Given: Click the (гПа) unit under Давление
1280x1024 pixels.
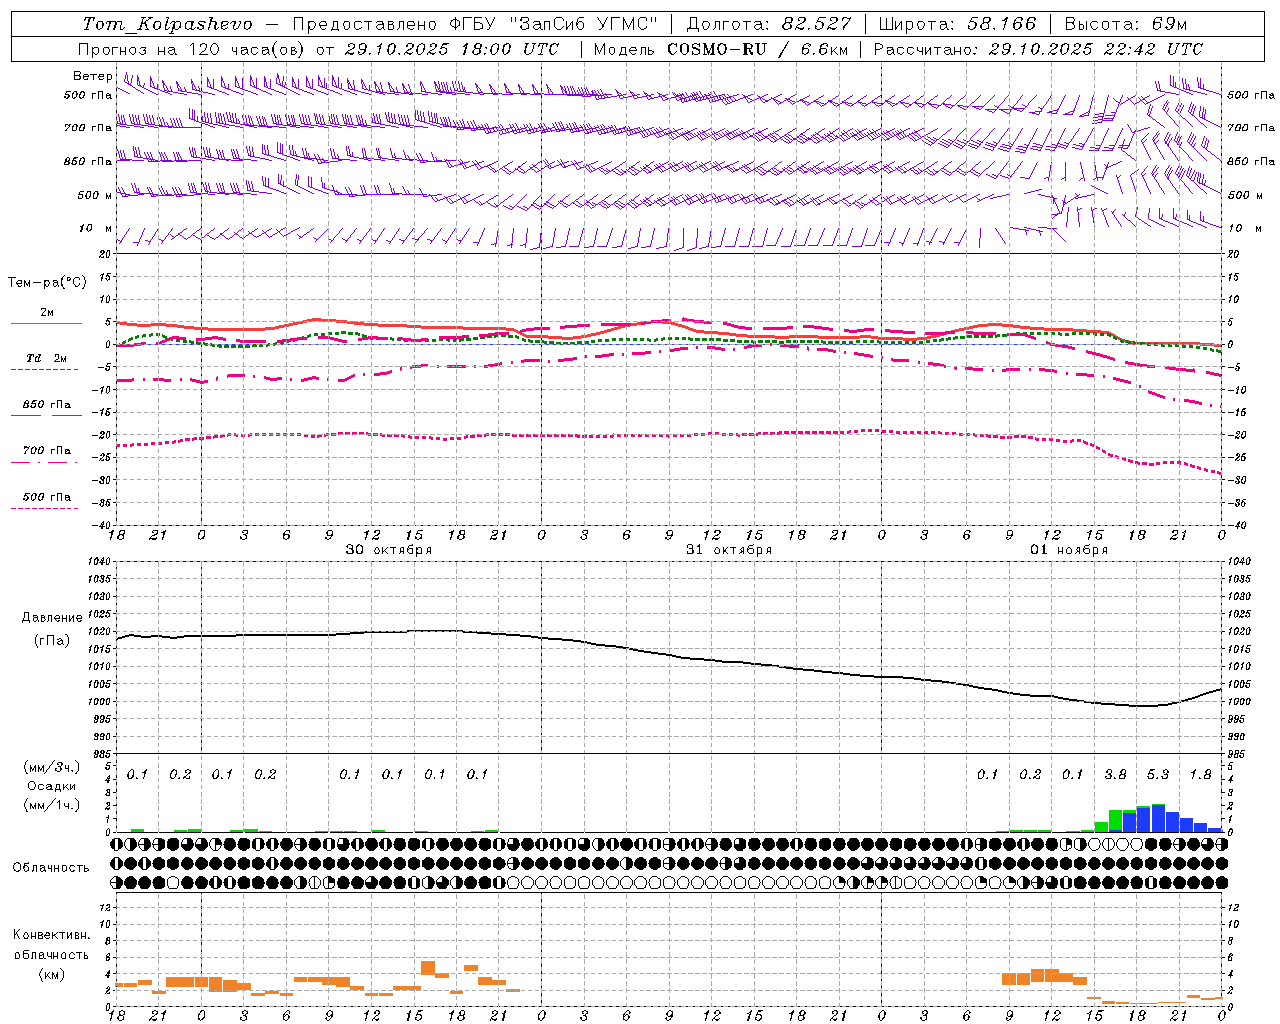Looking at the screenshot, I should click(x=52, y=641).
